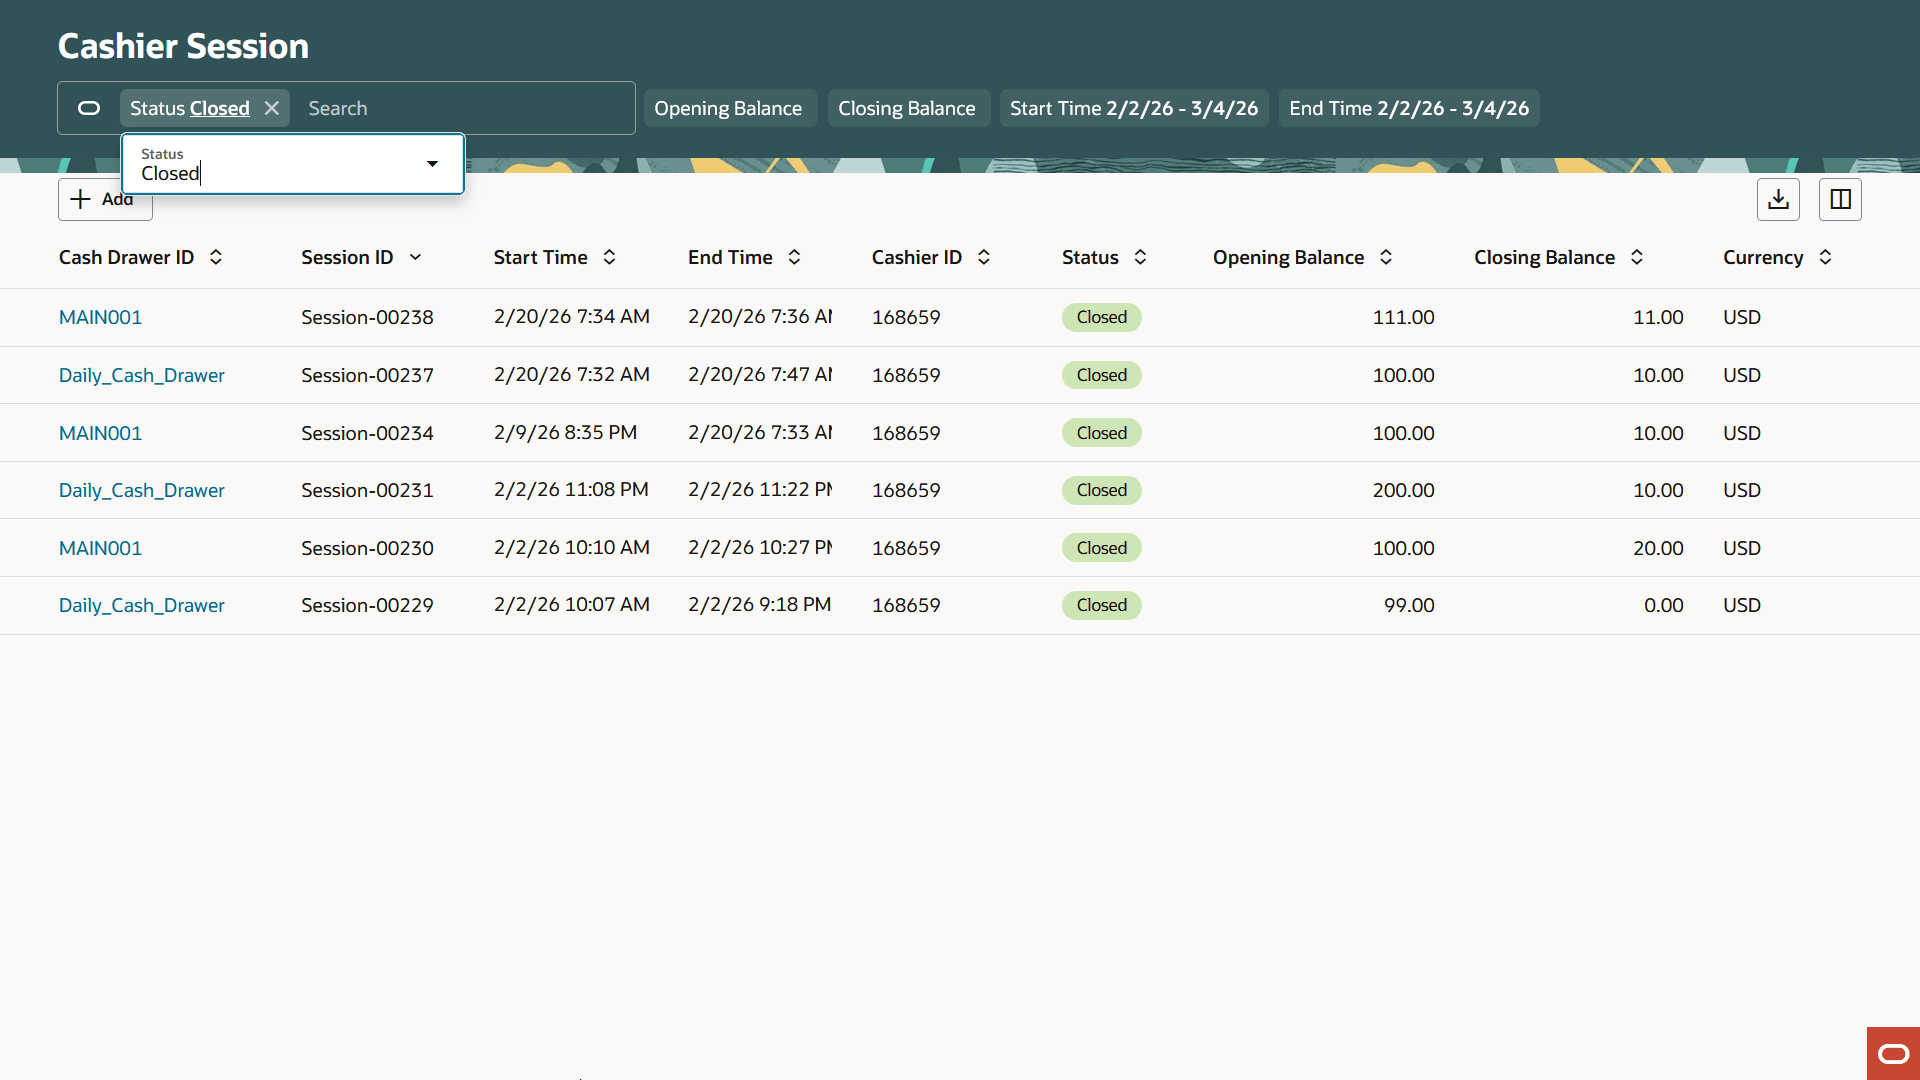Toggle sorting on the Closing Balance column
The height and width of the screenshot is (1080, 1920).
(x=1637, y=257)
